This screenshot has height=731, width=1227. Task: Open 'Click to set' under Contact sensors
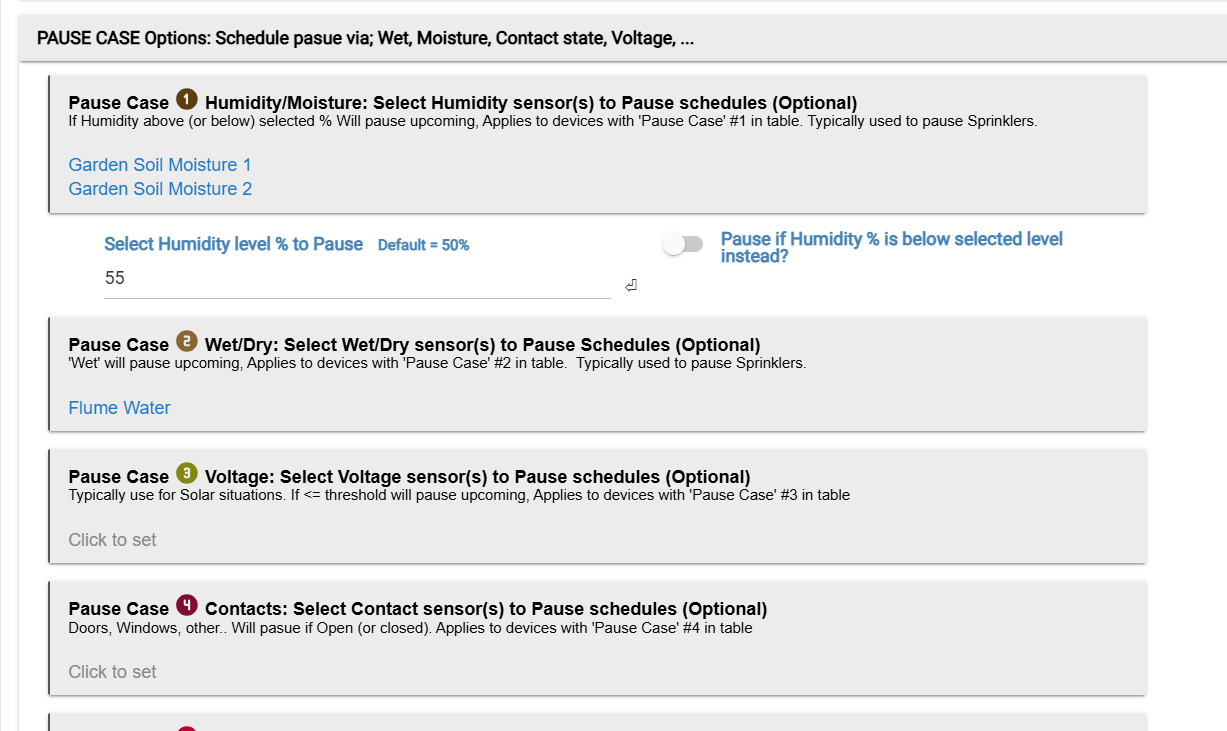(x=112, y=672)
